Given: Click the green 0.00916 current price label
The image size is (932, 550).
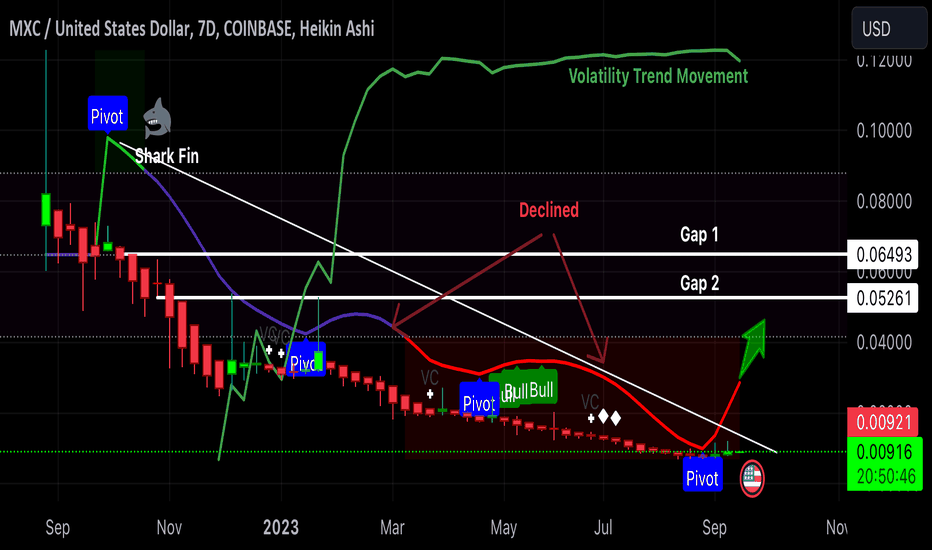Looking at the screenshot, I should 884,452.
